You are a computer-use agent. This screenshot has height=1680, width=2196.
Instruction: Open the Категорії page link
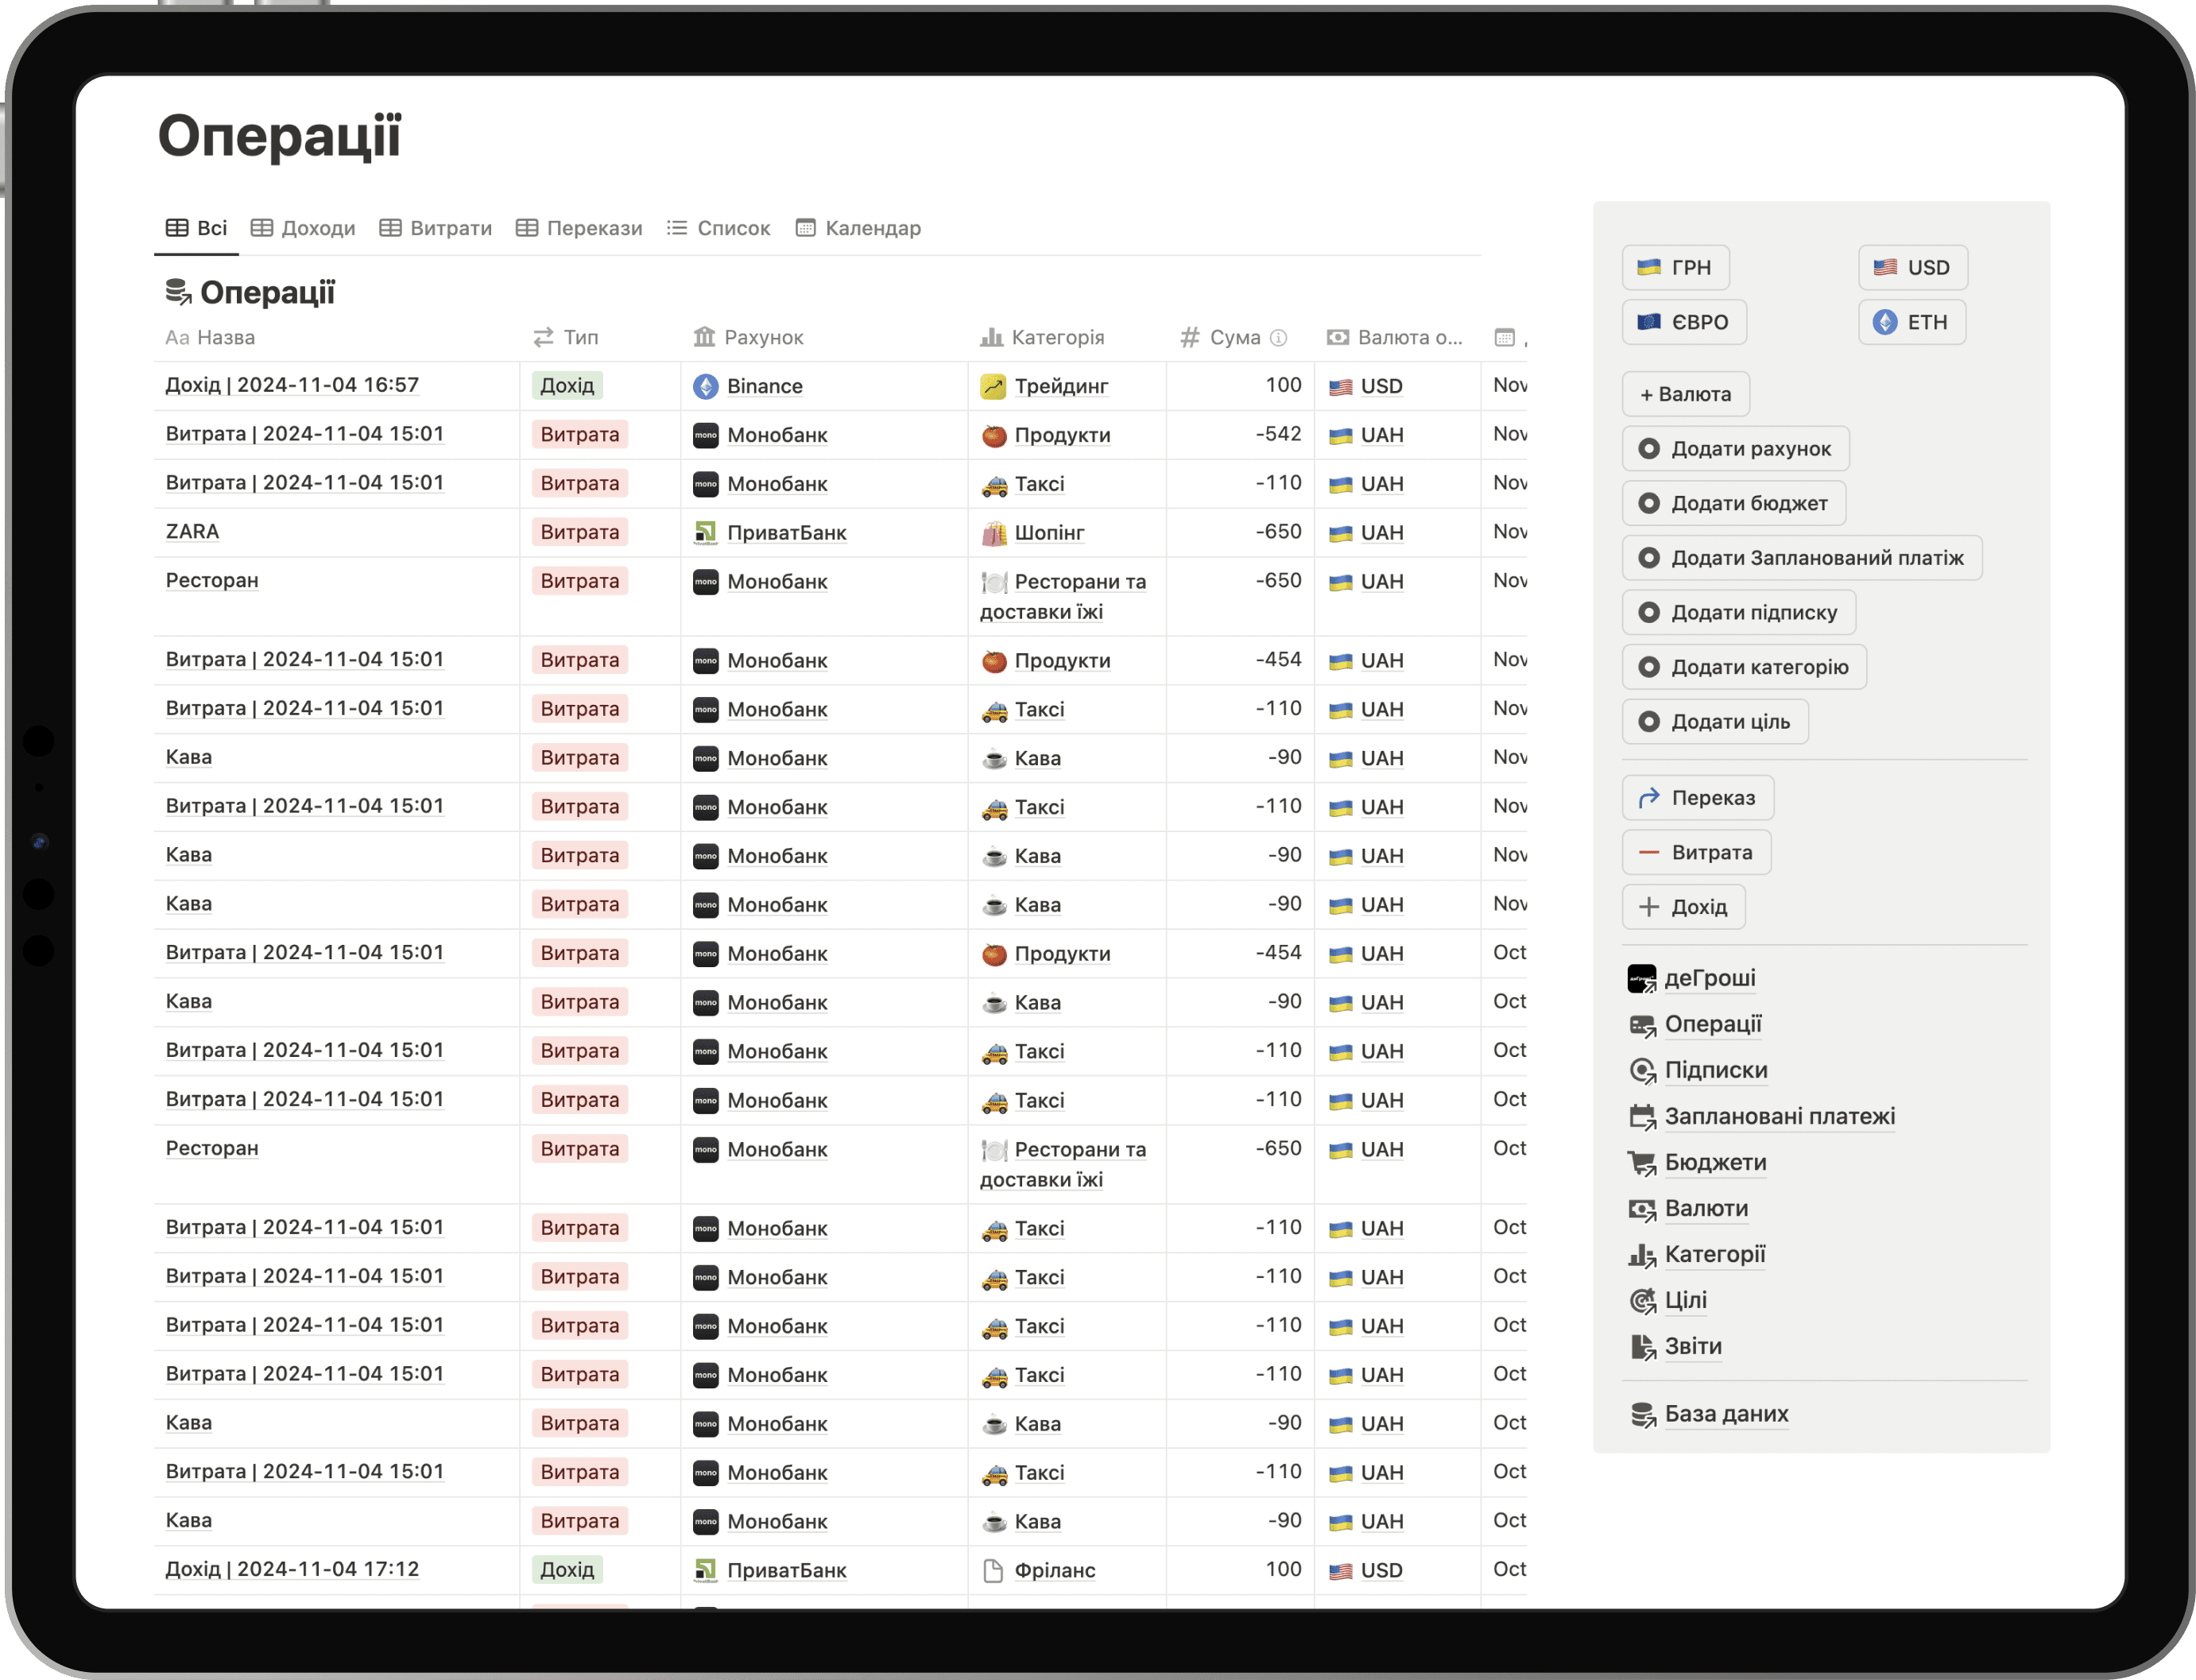click(1715, 1254)
